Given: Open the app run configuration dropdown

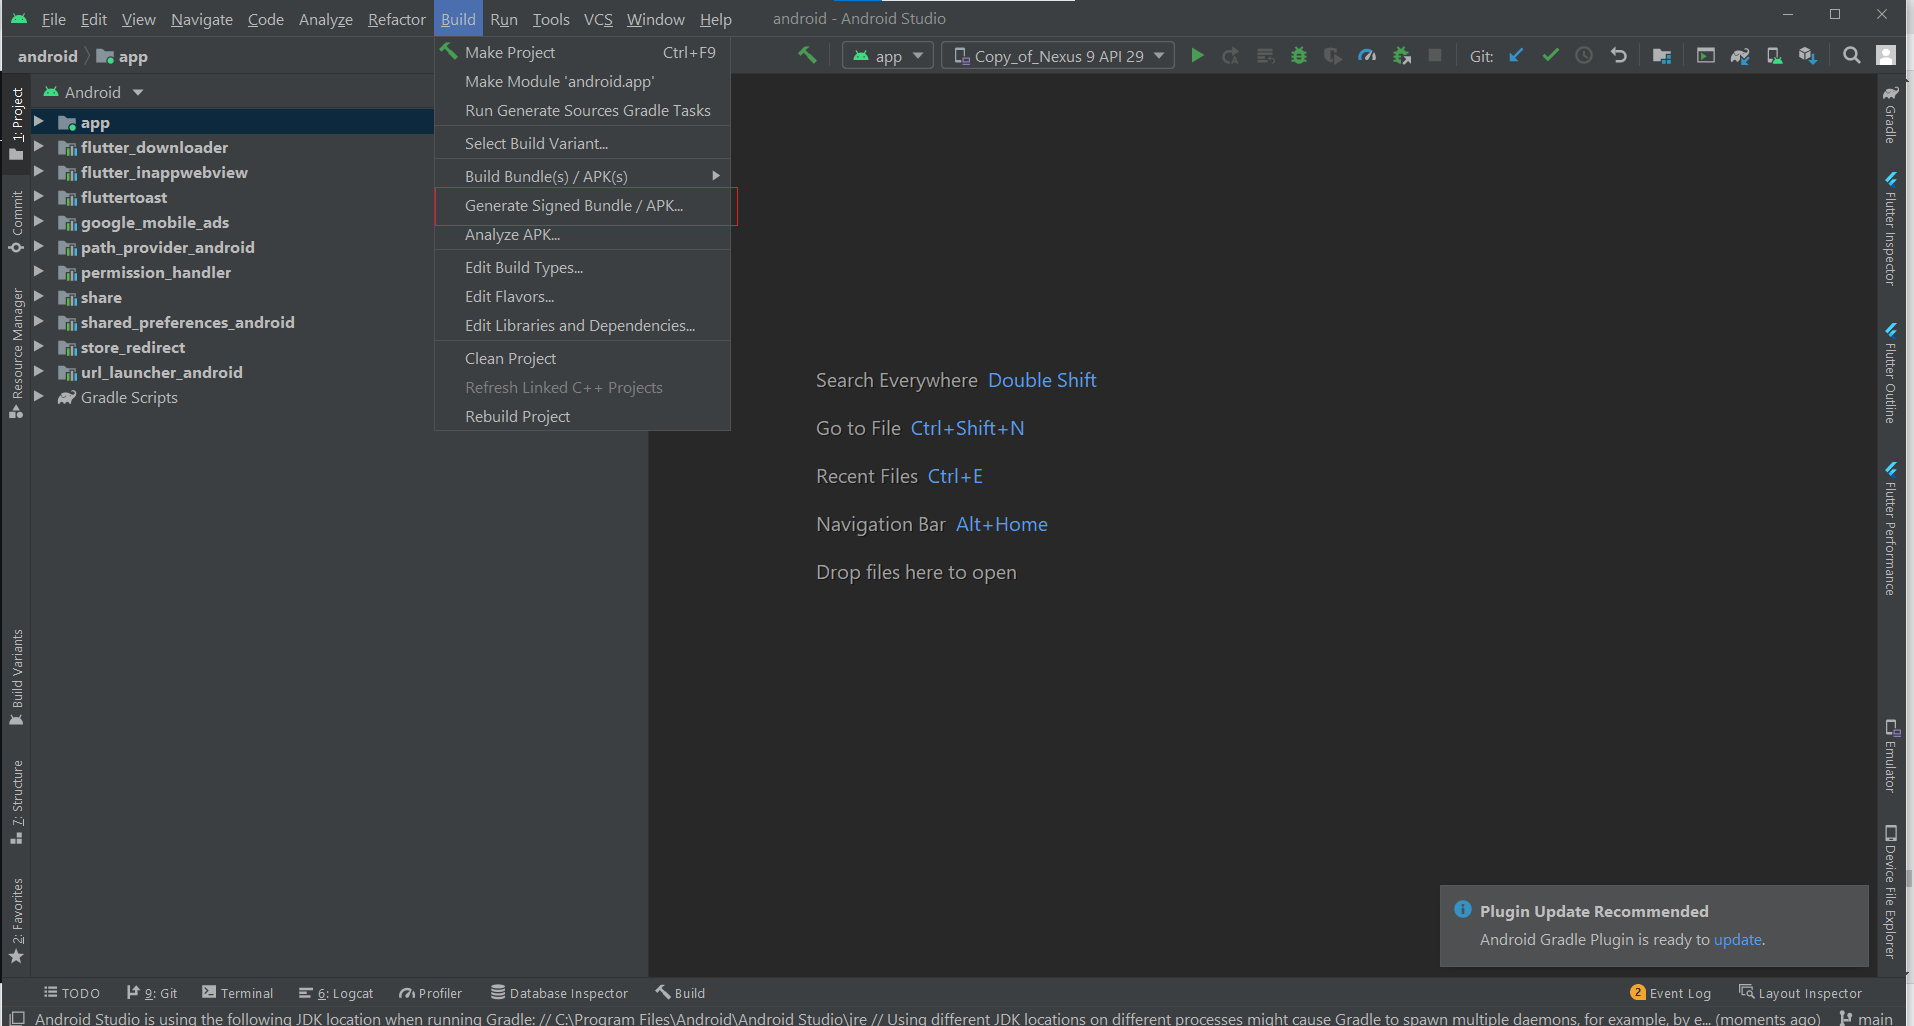Looking at the screenshot, I should click(888, 56).
